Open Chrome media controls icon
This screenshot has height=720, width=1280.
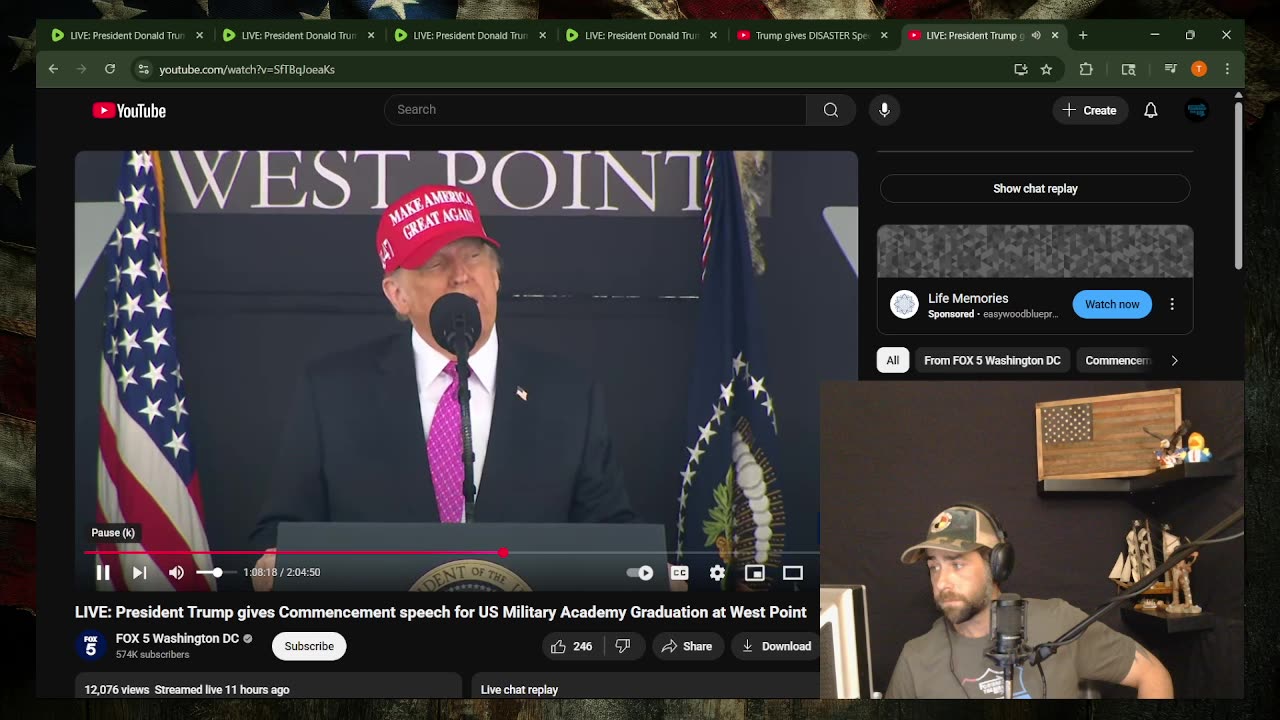[x=1170, y=69]
